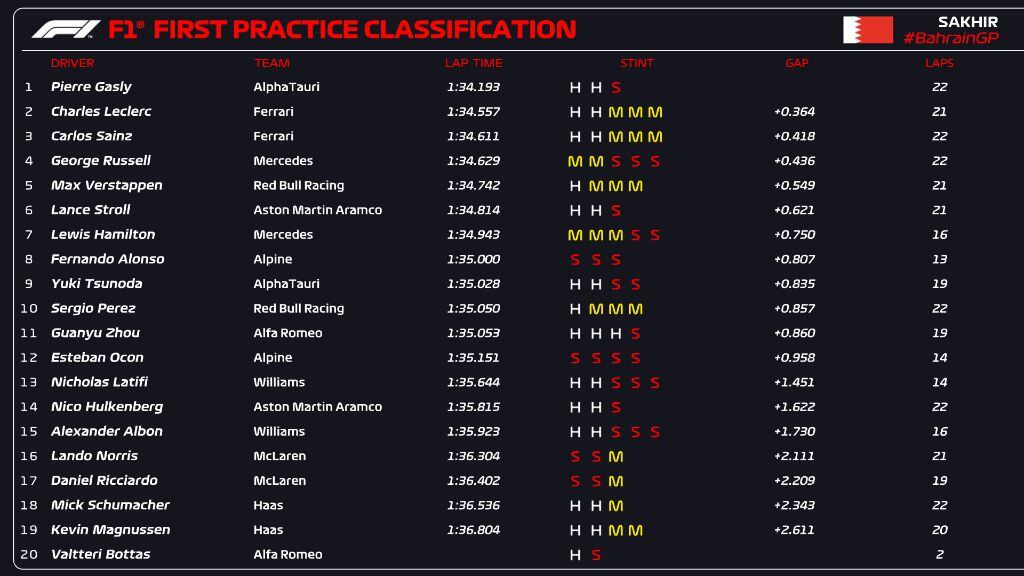
Task: Select the soft tyre icon in Bottas's row
Action: click(596, 555)
